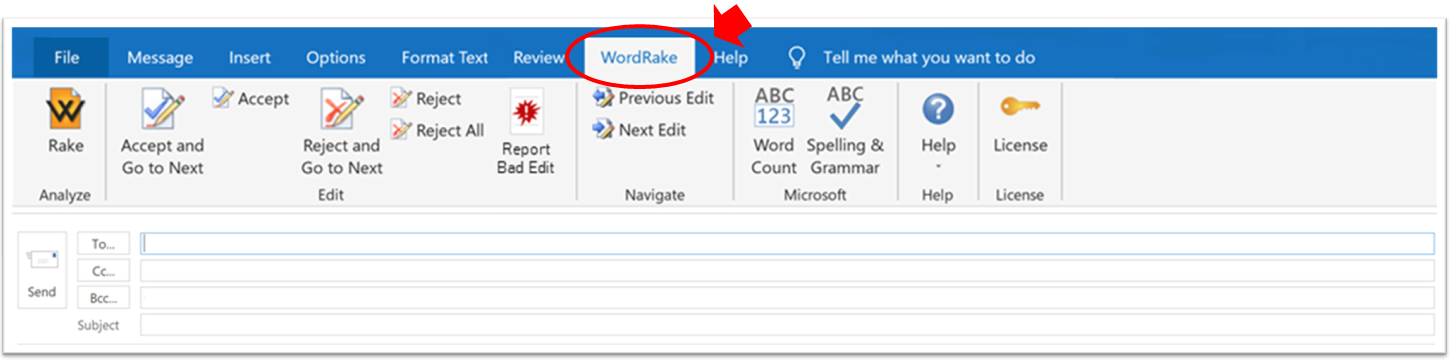
Task: Switch to the Format Text tab
Action: pos(445,58)
